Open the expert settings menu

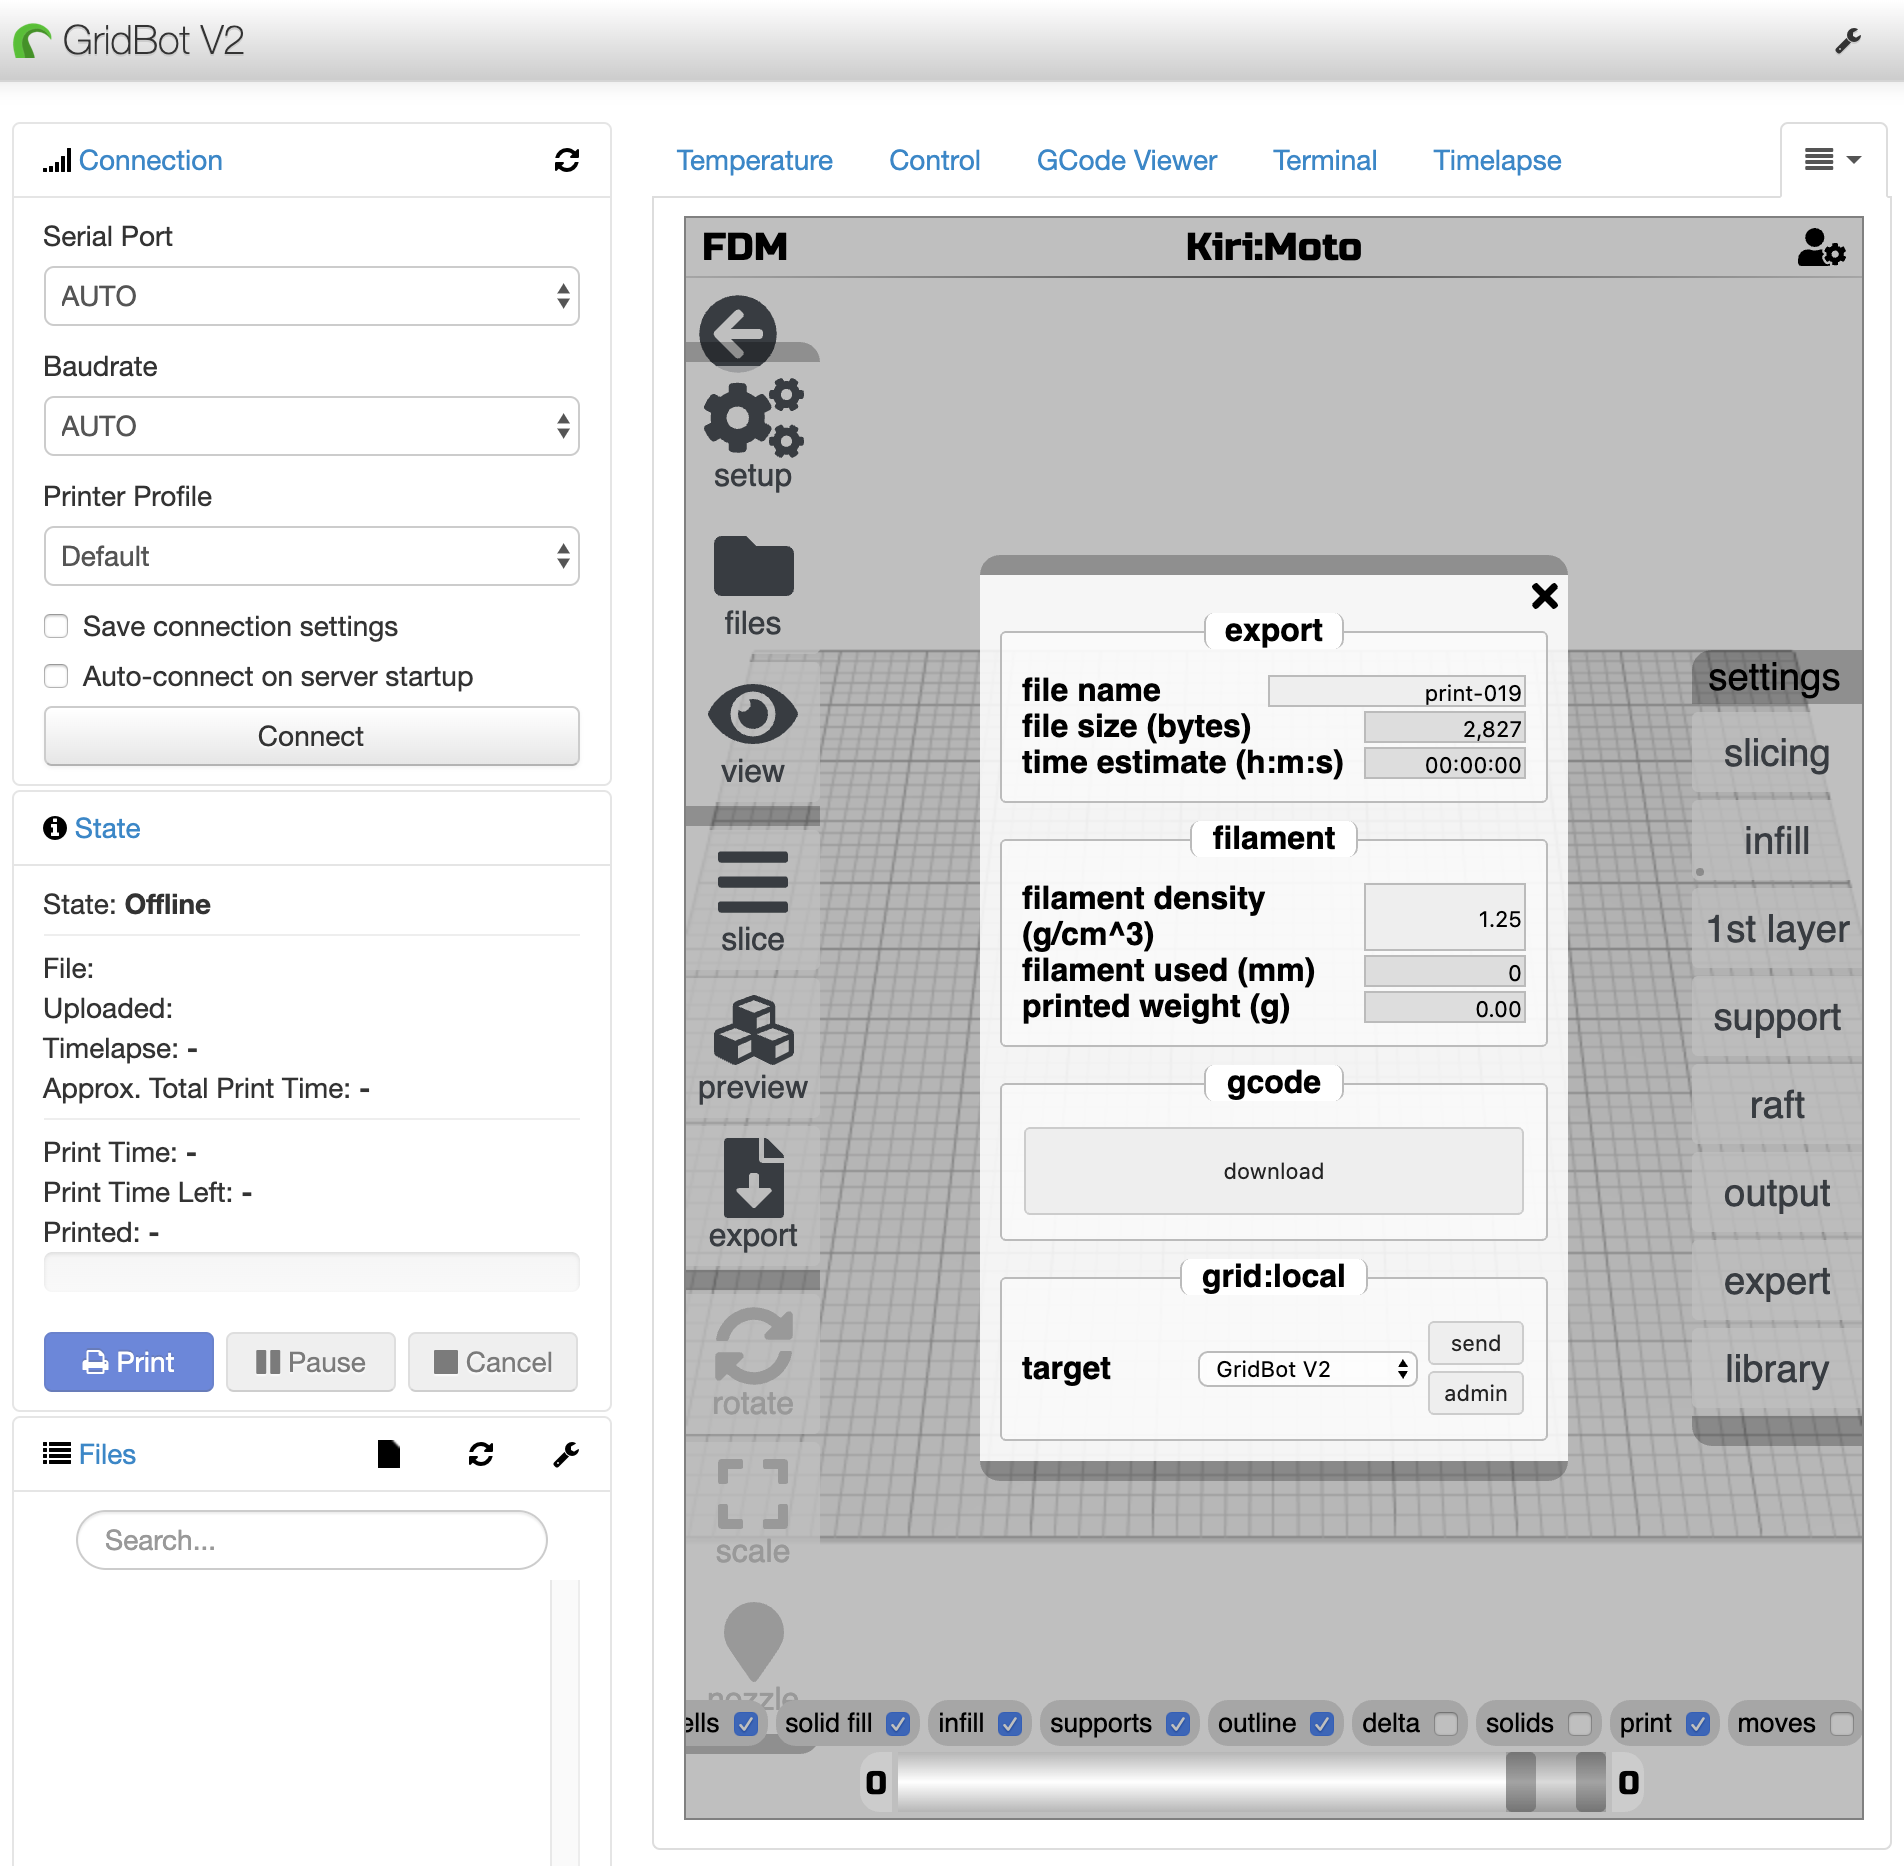[1777, 1281]
